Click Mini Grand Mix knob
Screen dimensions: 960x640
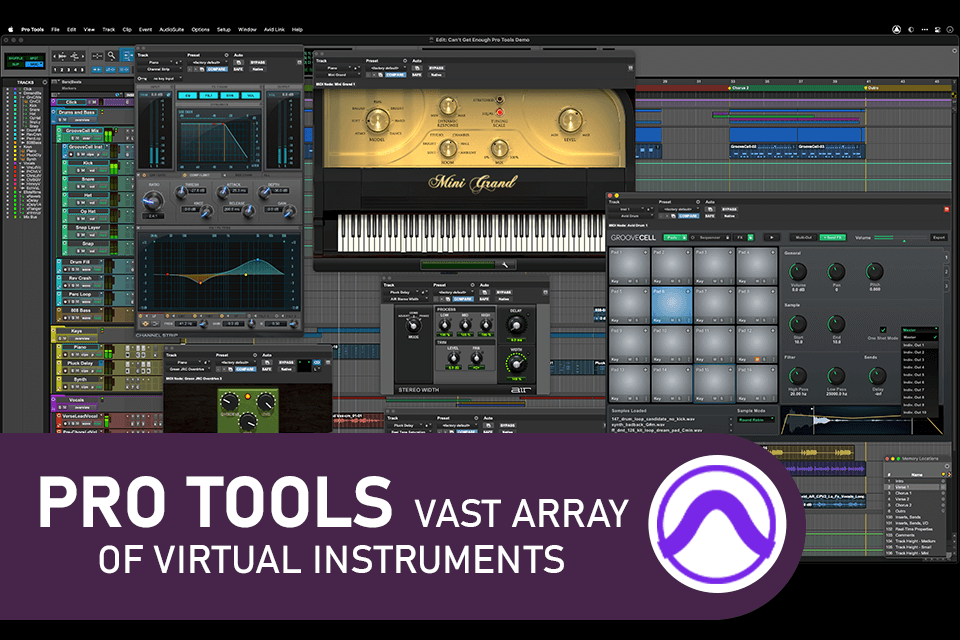click(500, 148)
